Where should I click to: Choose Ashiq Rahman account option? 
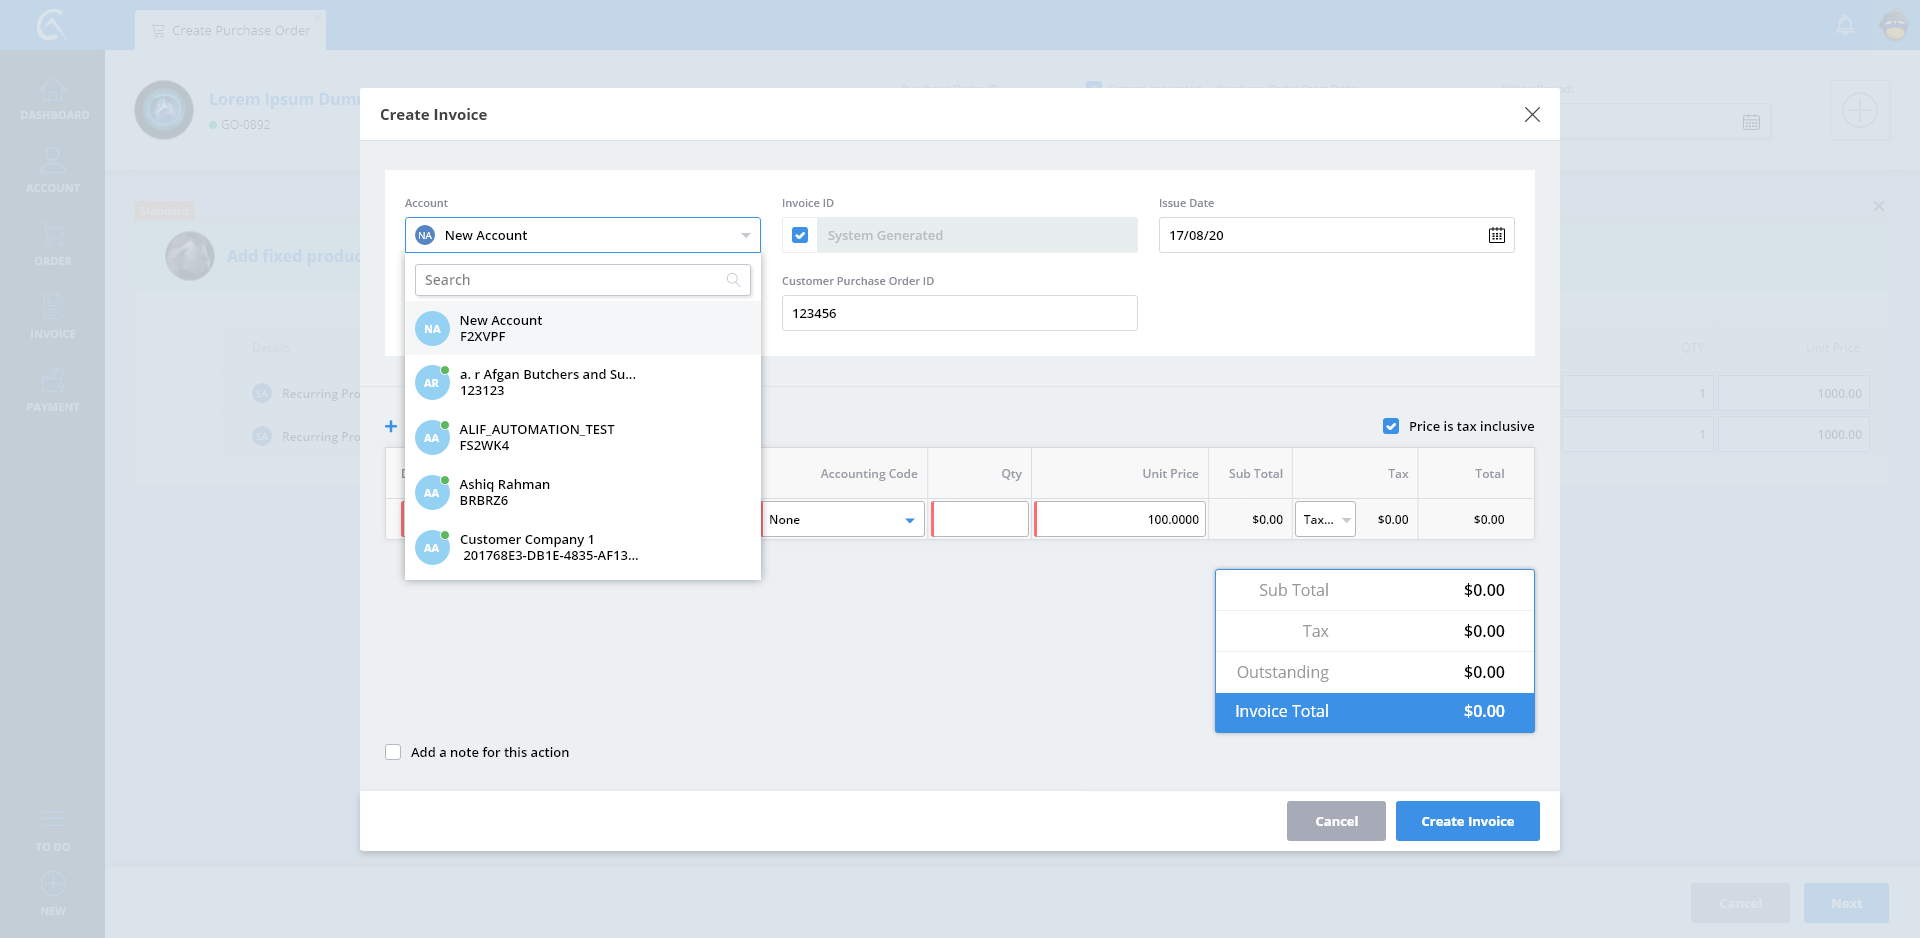505,492
